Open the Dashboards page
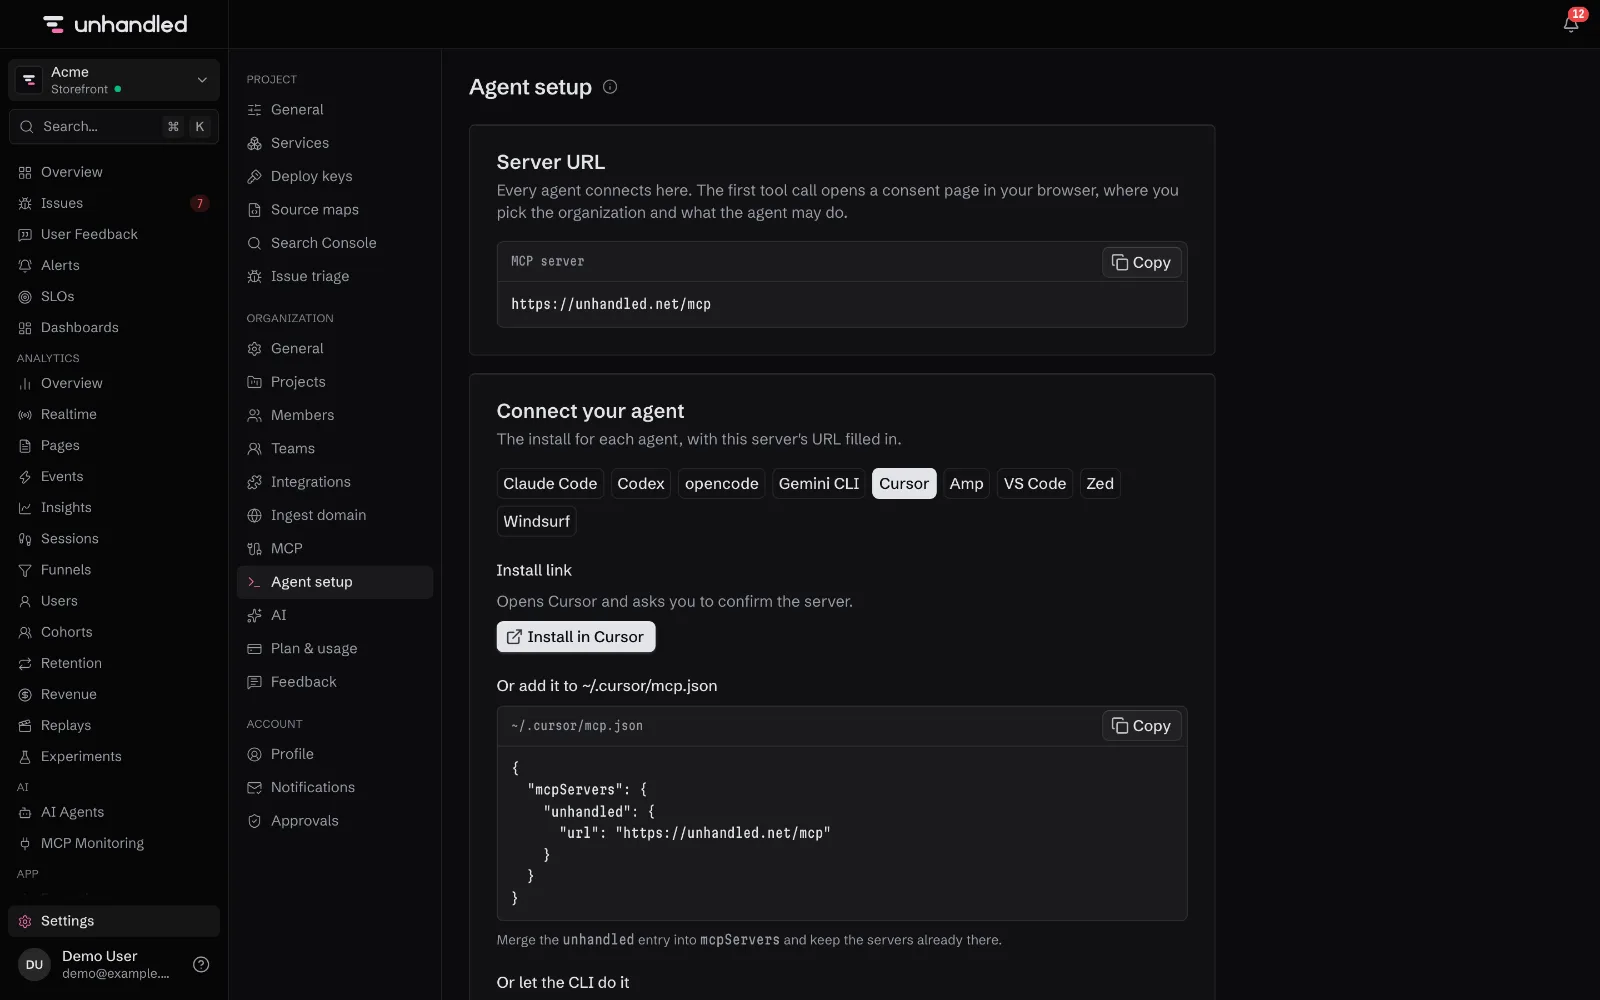This screenshot has width=1600, height=1000. 114,328
